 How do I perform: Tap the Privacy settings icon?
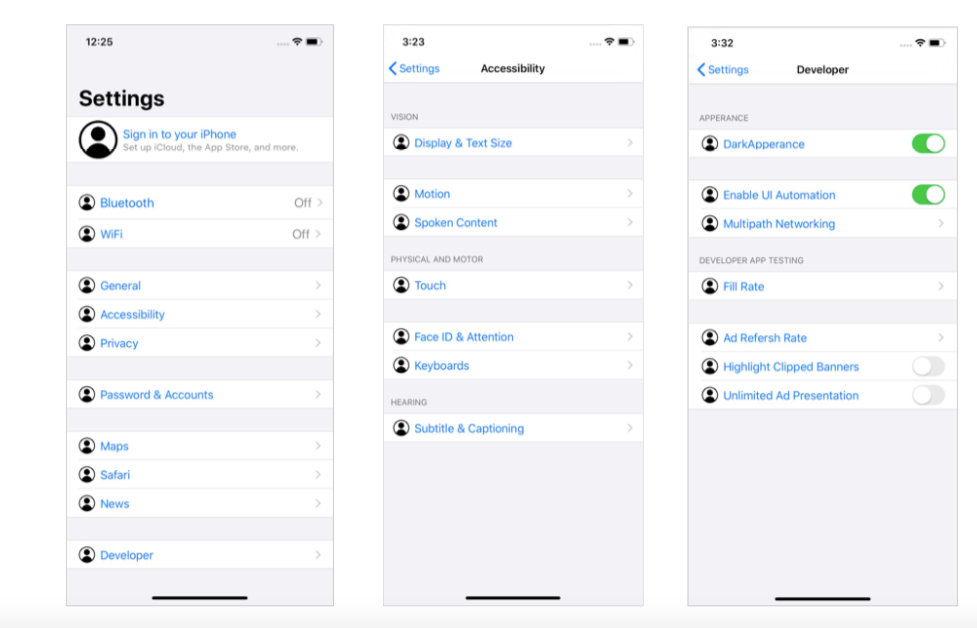pos(88,343)
